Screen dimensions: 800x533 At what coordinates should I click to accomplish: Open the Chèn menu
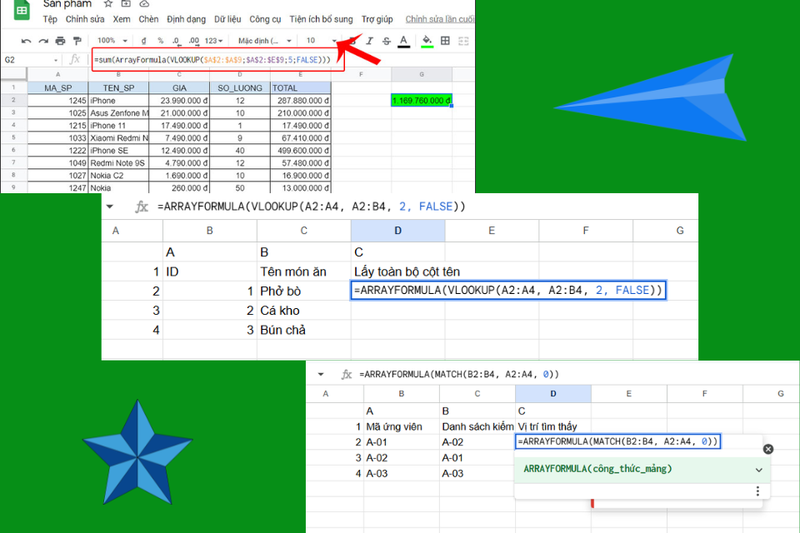point(148,19)
